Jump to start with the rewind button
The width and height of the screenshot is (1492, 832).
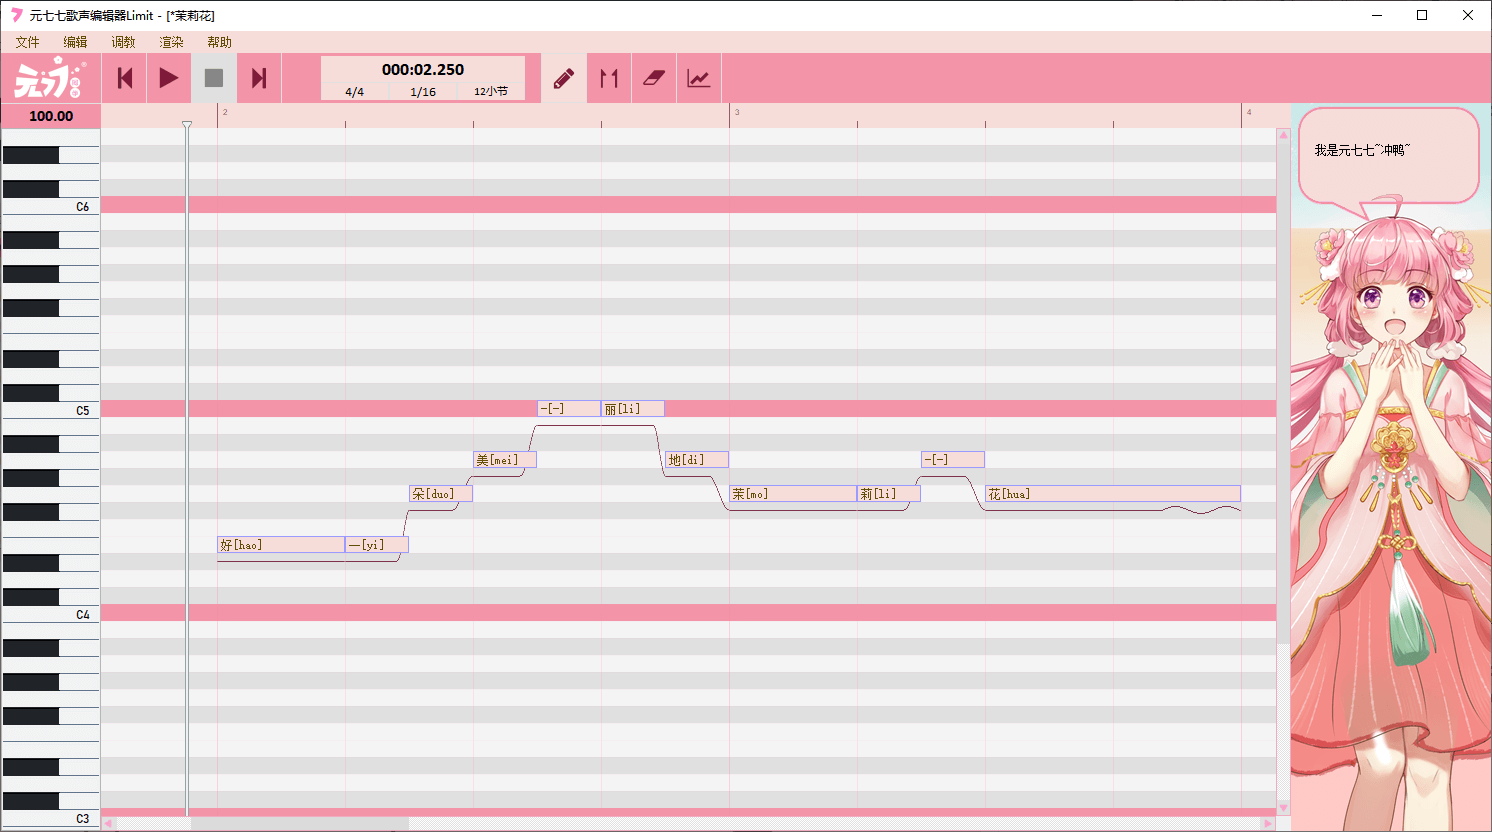click(124, 78)
